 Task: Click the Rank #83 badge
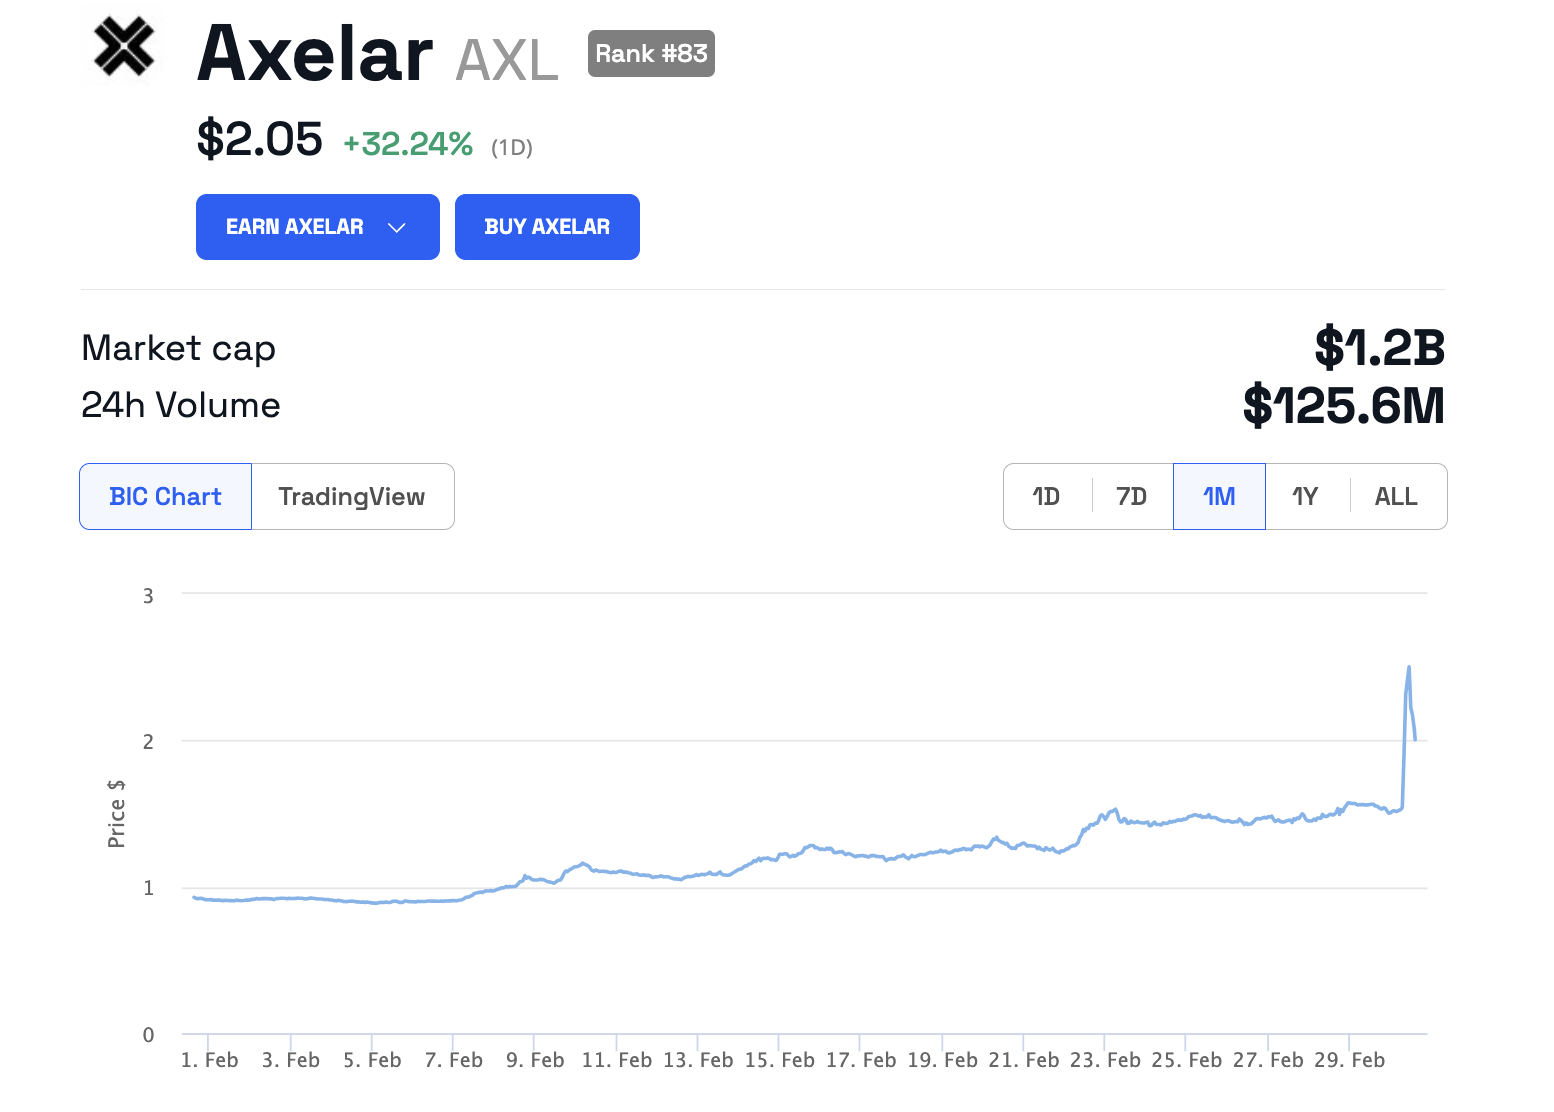(651, 54)
